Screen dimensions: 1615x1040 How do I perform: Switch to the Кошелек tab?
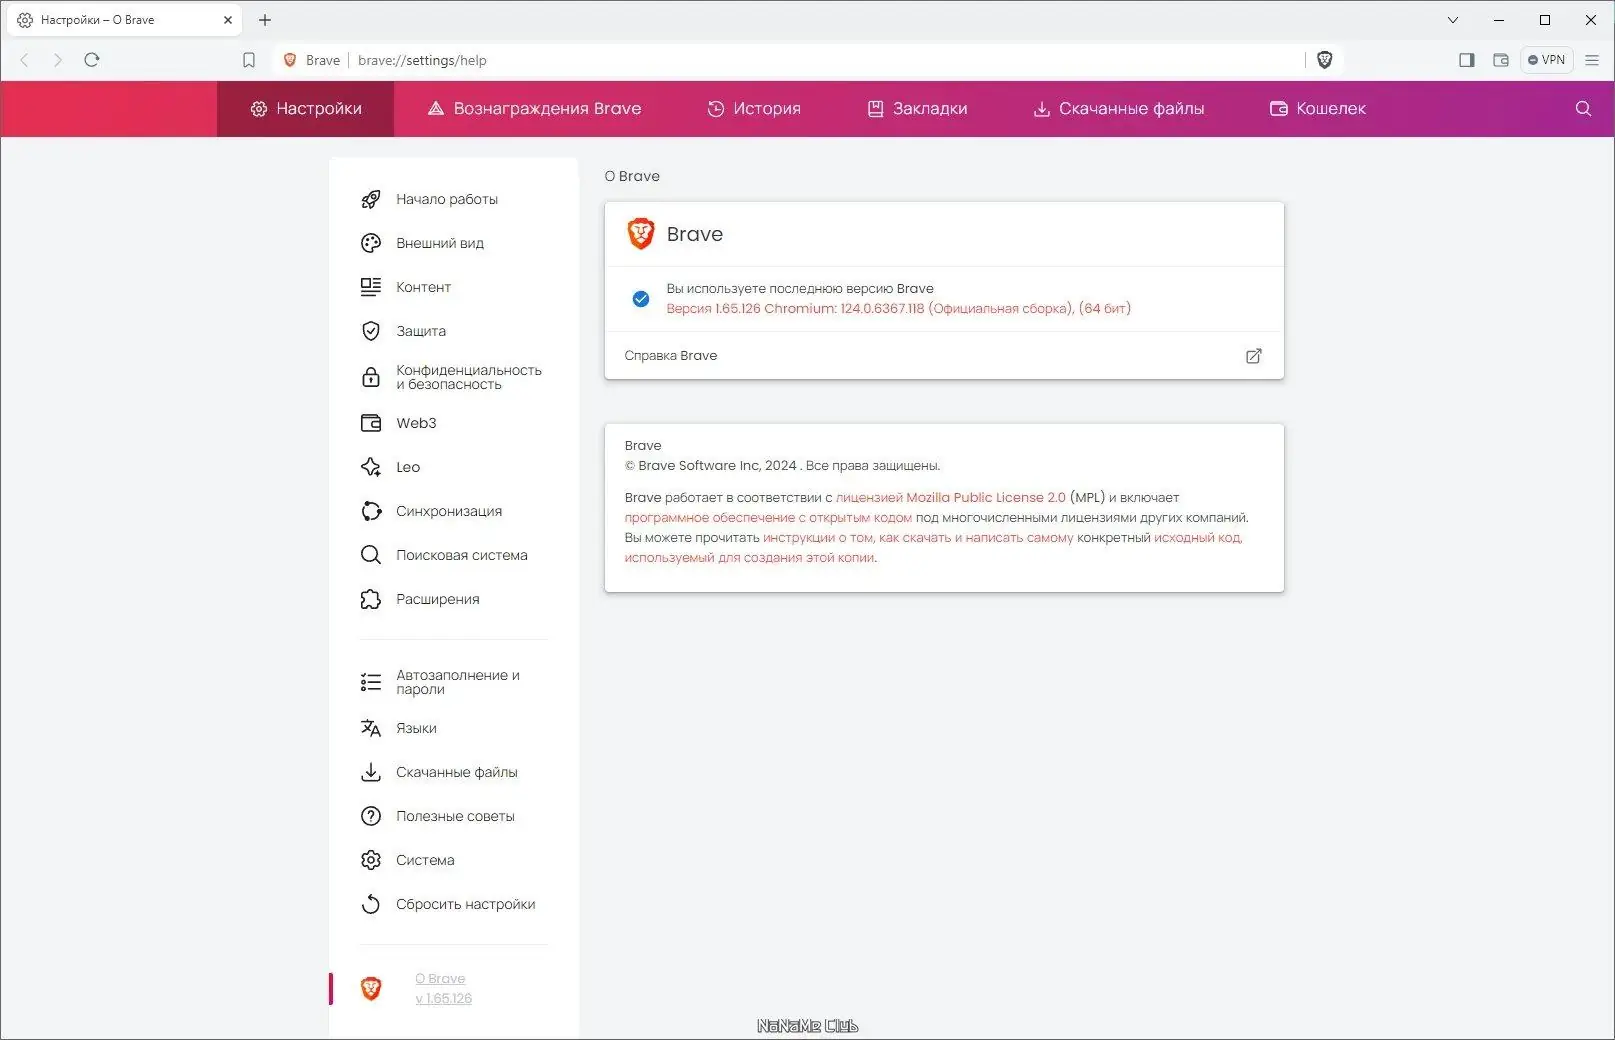click(x=1318, y=109)
